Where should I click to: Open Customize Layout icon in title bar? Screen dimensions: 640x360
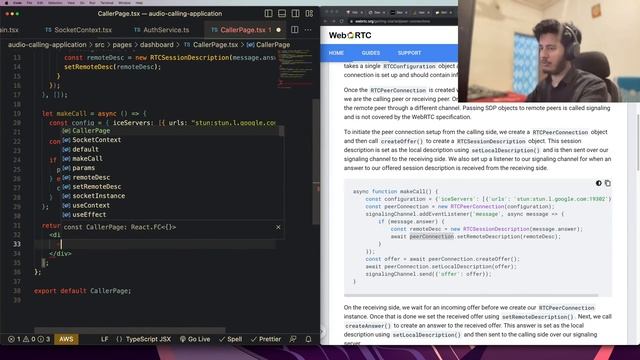click(x=309, y=13)
